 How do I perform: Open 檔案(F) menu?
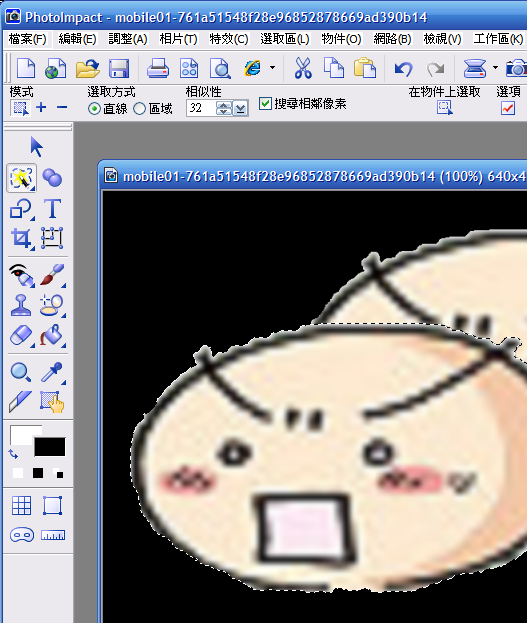point(27,39)
